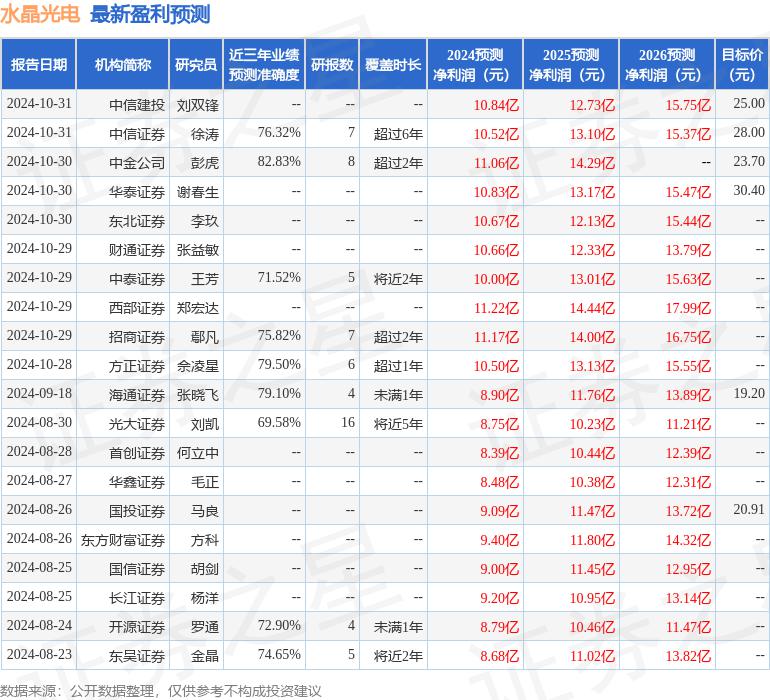This screenshot has height=700, width=770.
Task: Click the 2025 forecast 14.29亿
Action: (x=592, y=163)
